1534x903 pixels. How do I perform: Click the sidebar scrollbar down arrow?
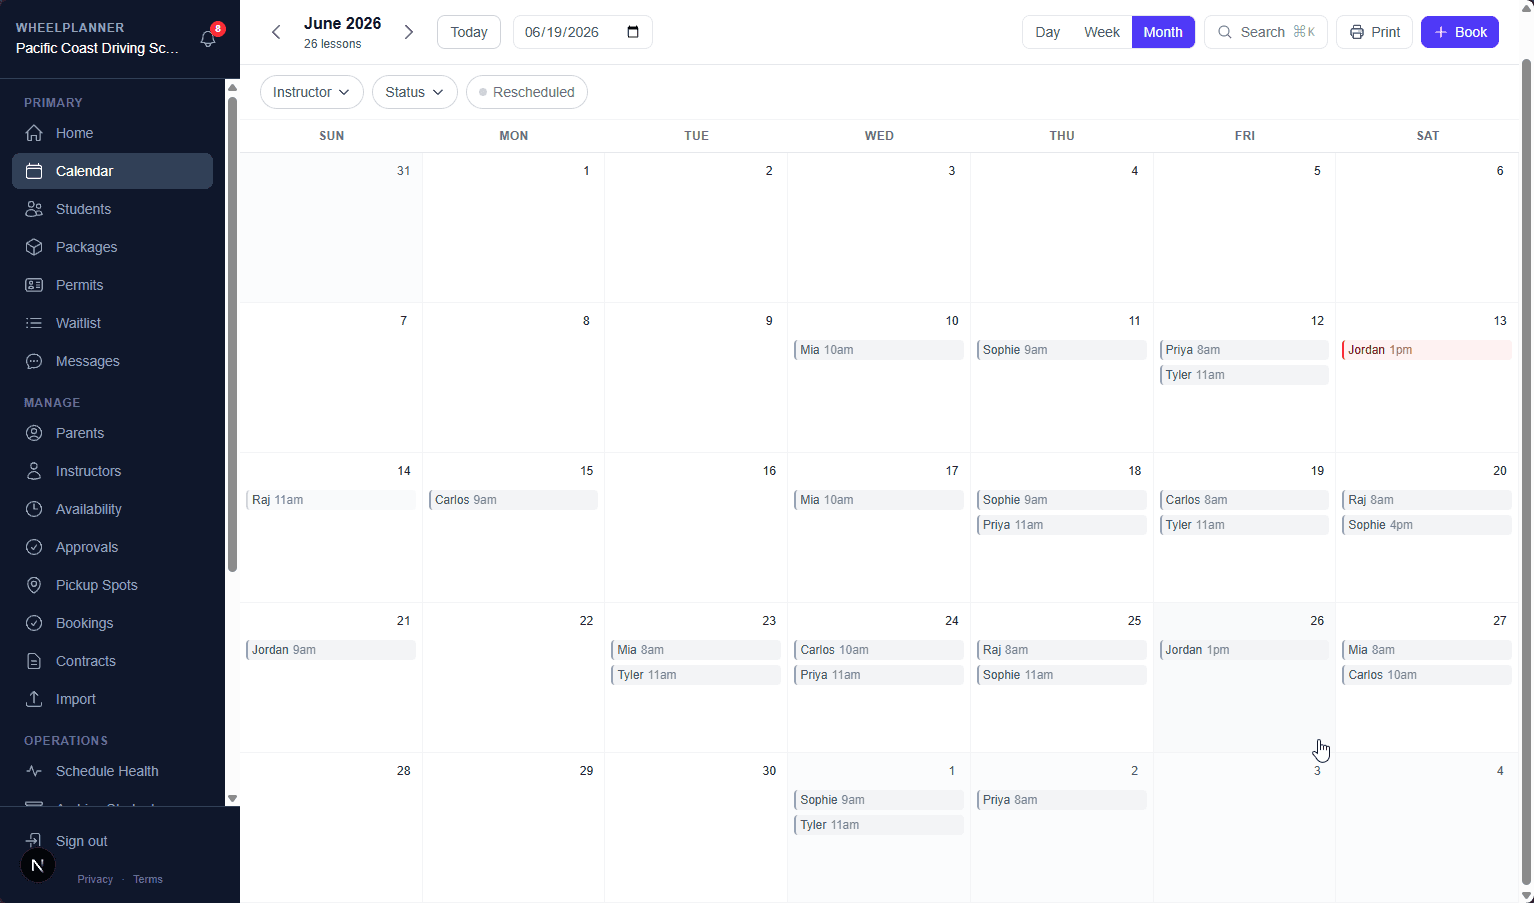(x=232, y=798)
